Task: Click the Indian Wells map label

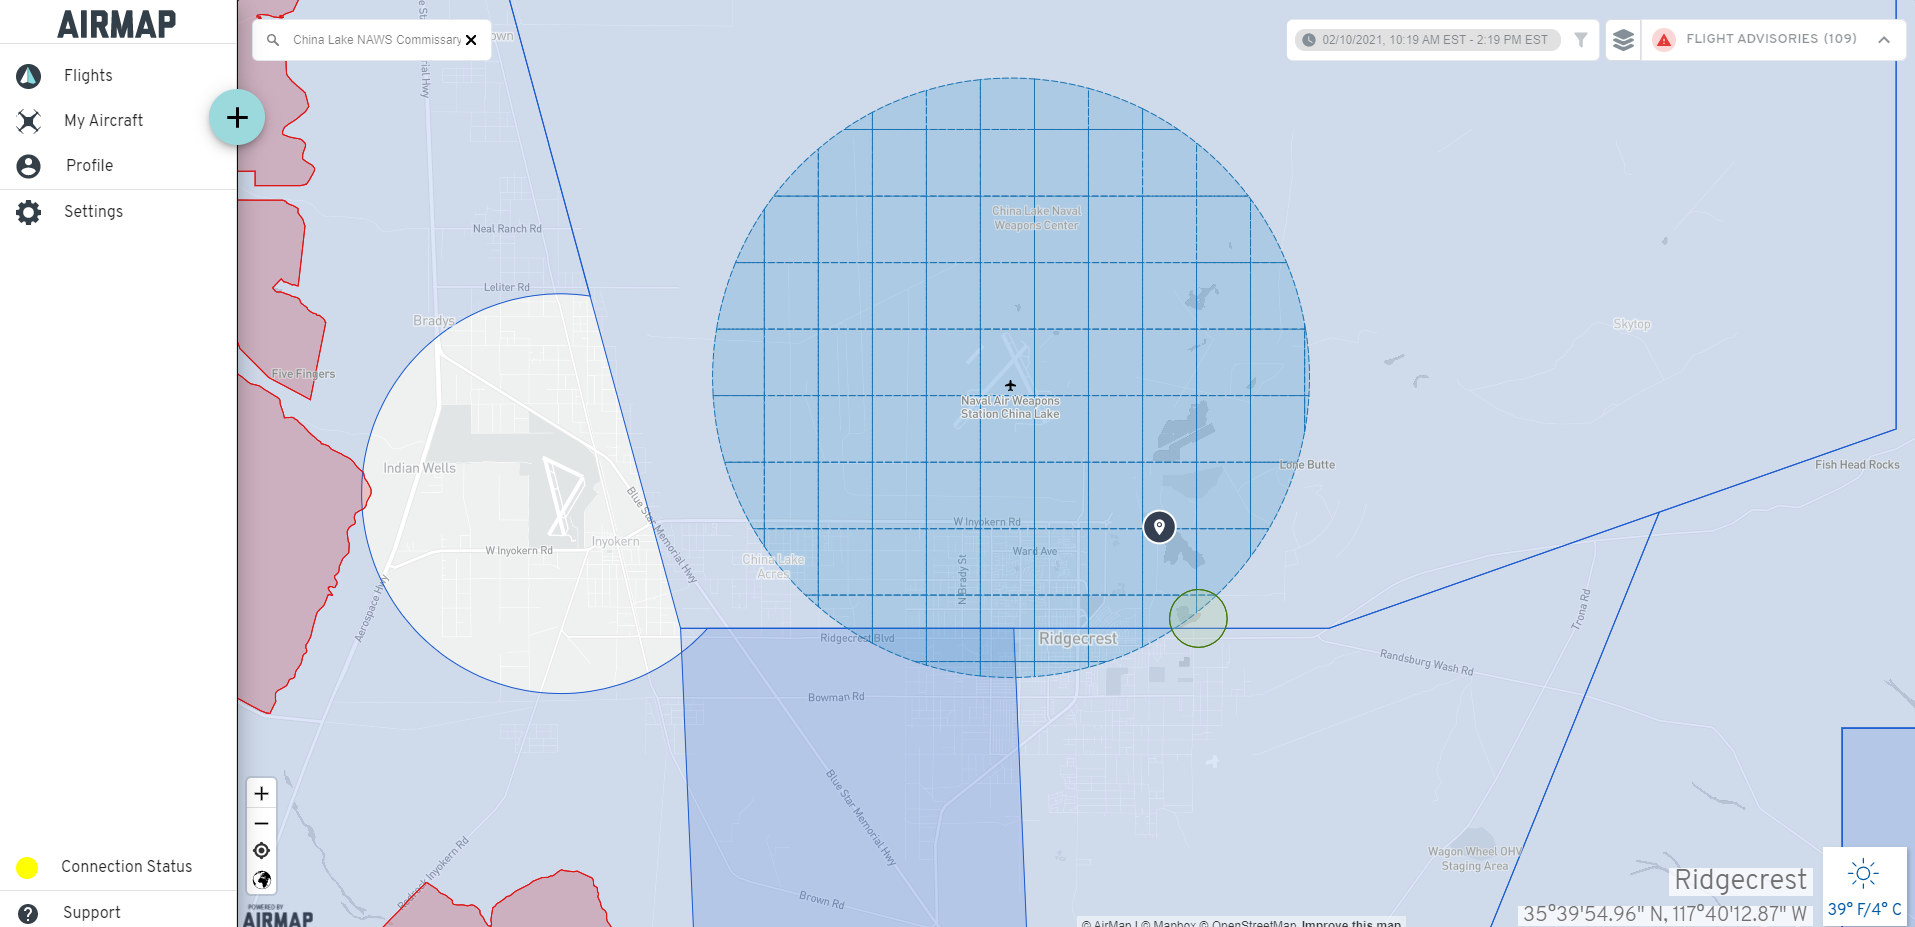Action: pos(419,468)
